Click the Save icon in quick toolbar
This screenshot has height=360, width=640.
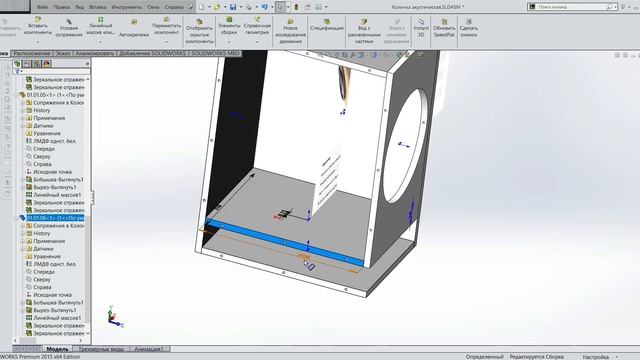pyautogui.click(x=233, y=7)
